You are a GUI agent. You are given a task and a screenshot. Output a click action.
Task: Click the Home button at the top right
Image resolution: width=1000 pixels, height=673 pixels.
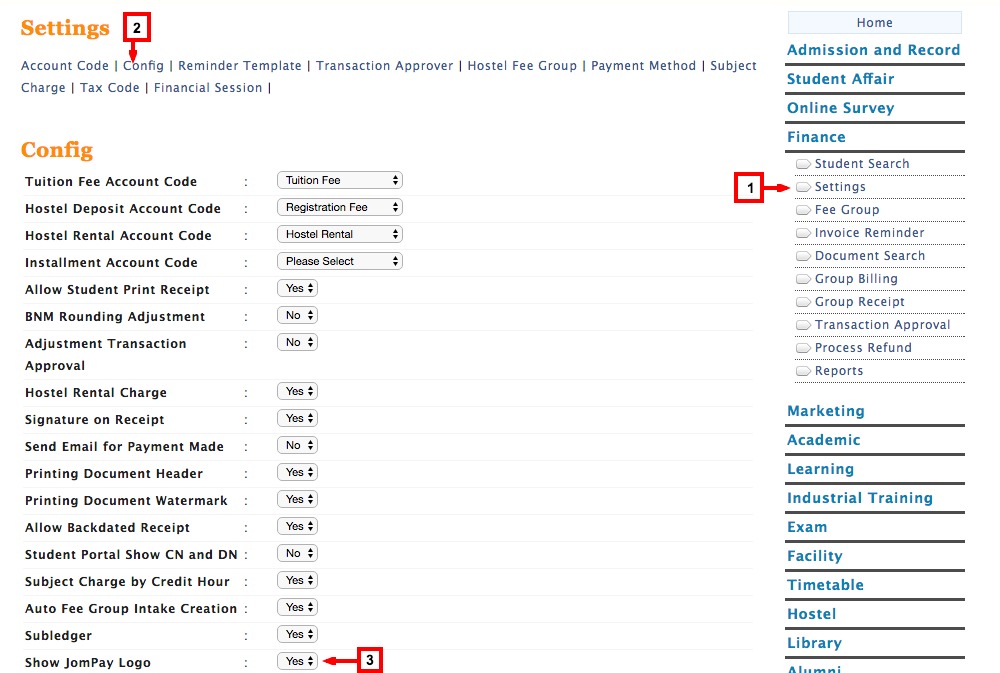tap(874, 22)
